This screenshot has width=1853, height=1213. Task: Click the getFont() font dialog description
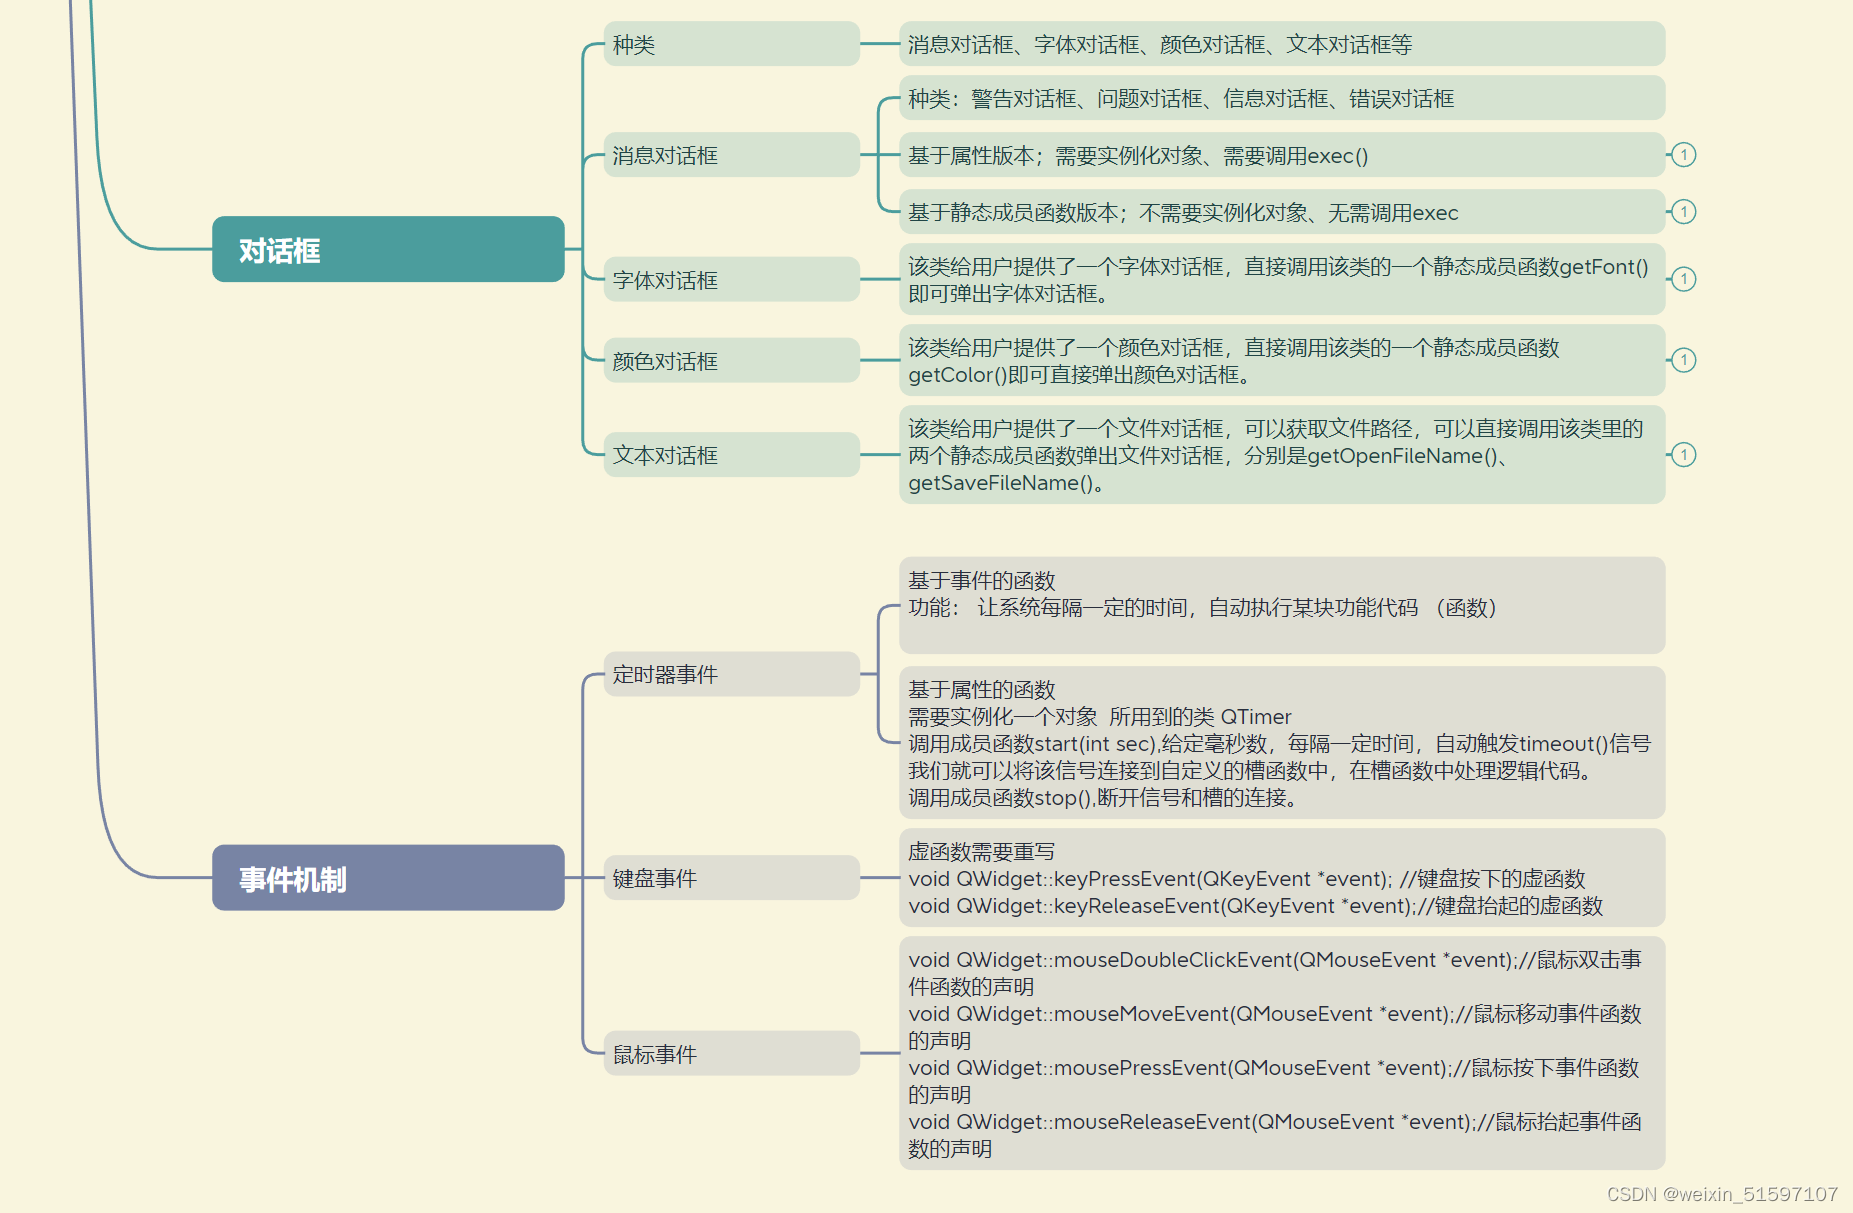[1282, 280]
